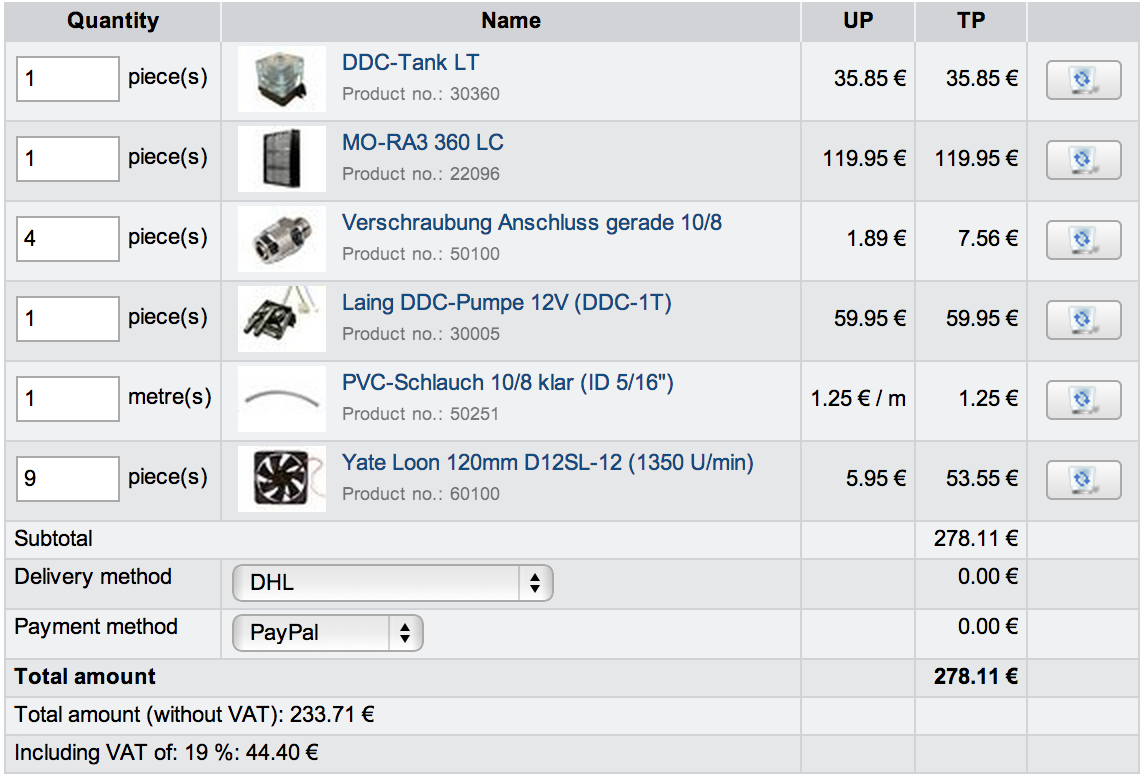Click quantity field for Yate Loon fans
The image size is (1142, 782).
tap(67, 479)
